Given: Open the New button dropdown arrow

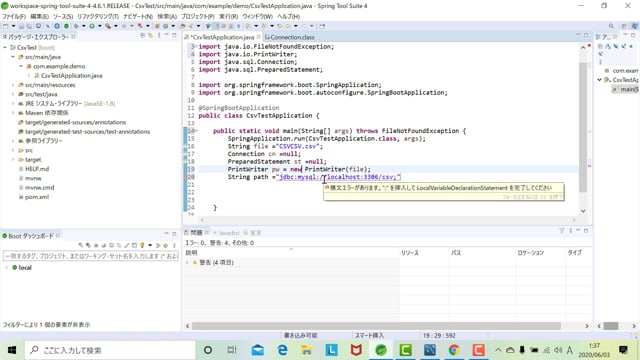Looking at the screenshot, I should 13,26.
